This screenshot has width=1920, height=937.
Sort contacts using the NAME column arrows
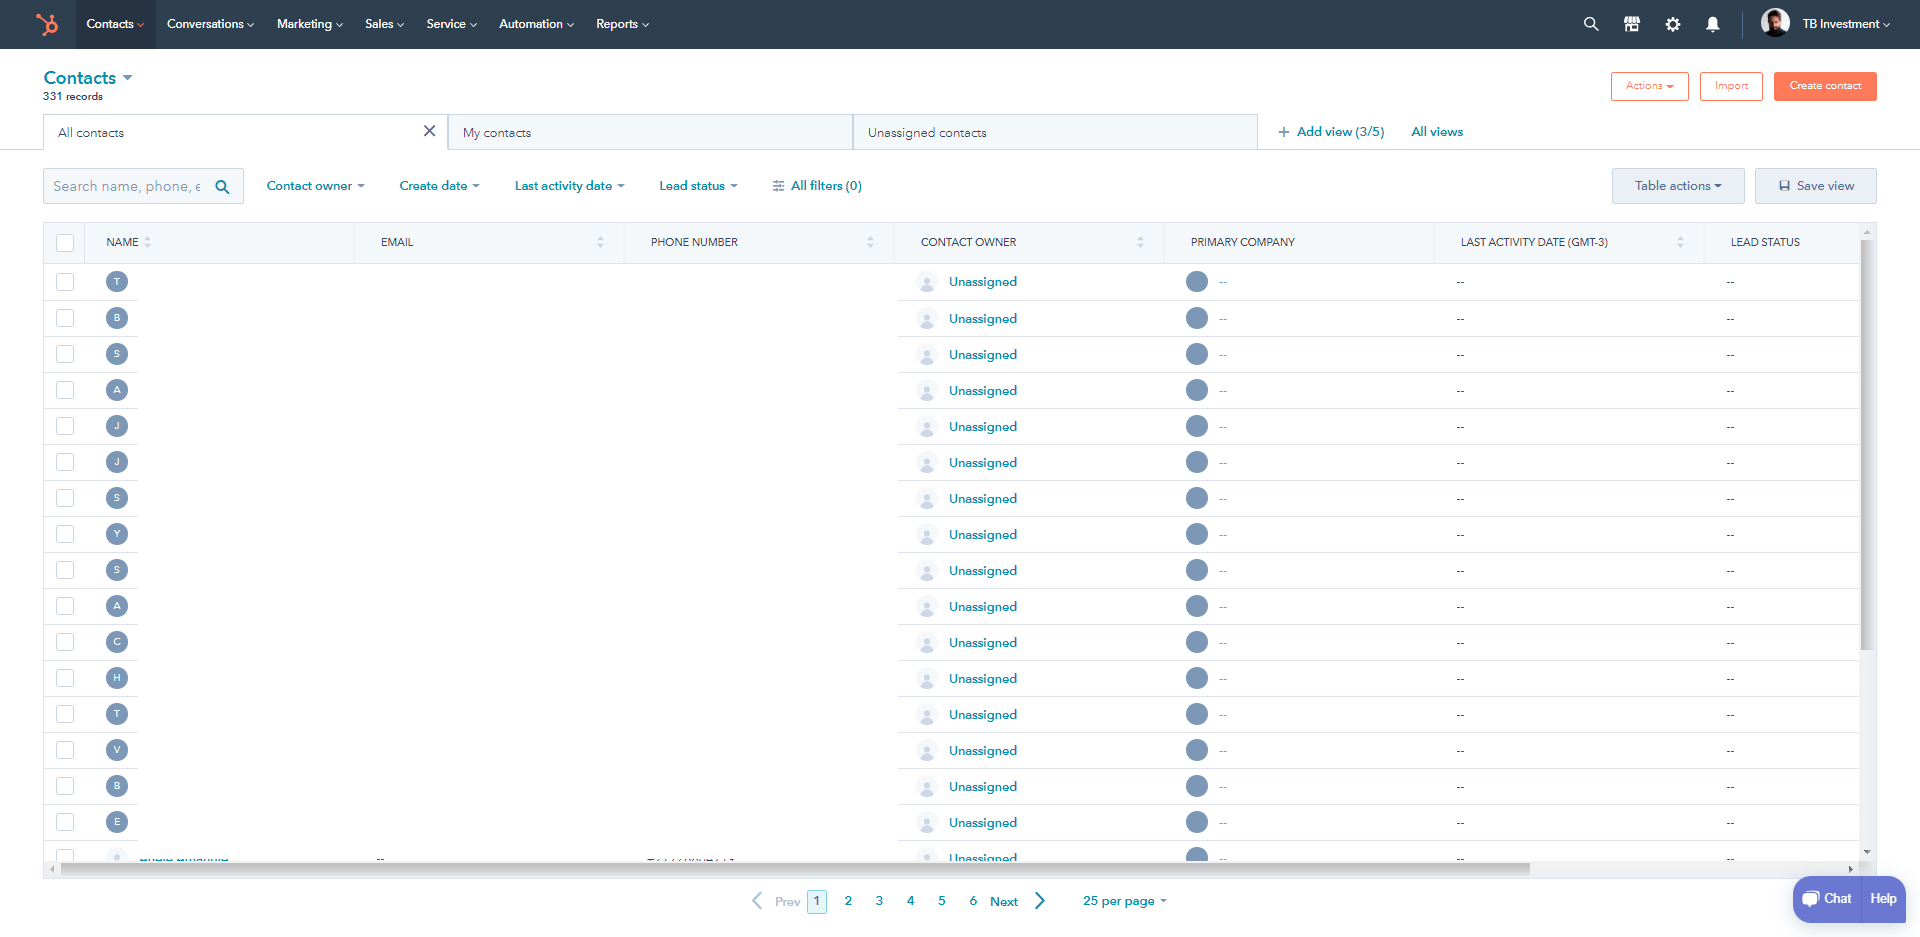pos(147,242)
